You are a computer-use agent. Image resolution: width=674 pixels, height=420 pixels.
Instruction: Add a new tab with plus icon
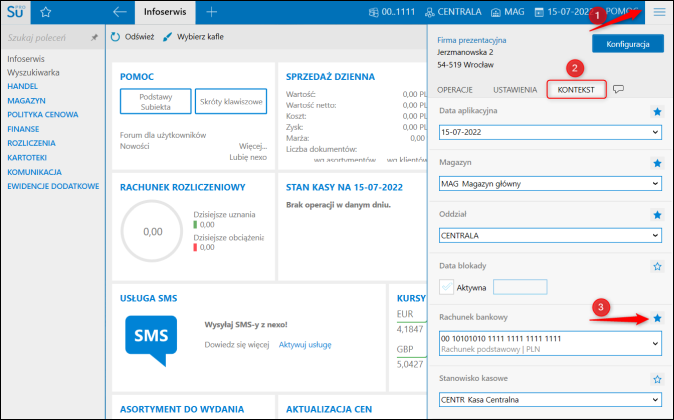click(x=211, y=12)
